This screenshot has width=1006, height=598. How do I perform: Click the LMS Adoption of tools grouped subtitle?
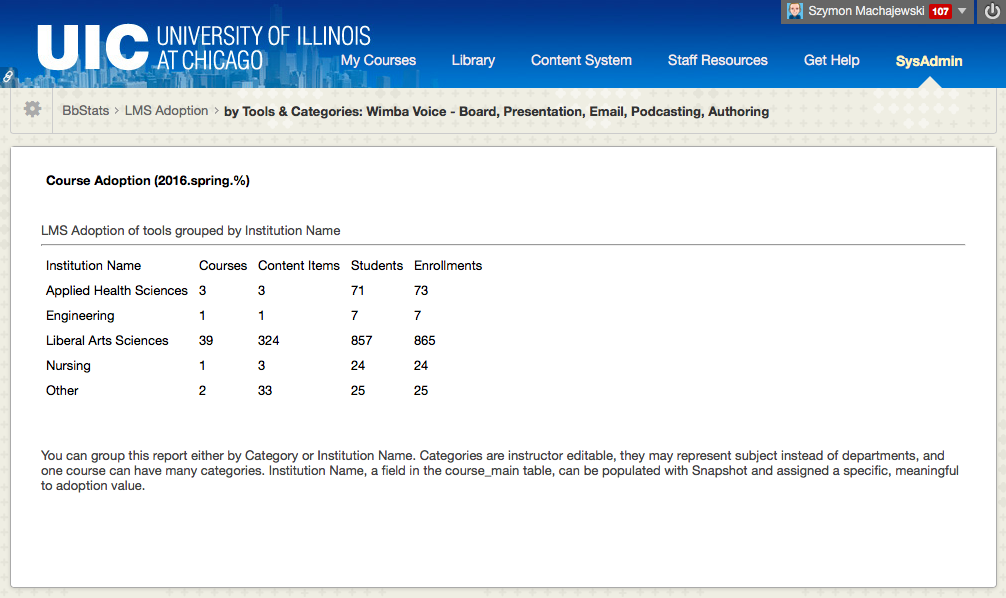[x=191, y=231]
